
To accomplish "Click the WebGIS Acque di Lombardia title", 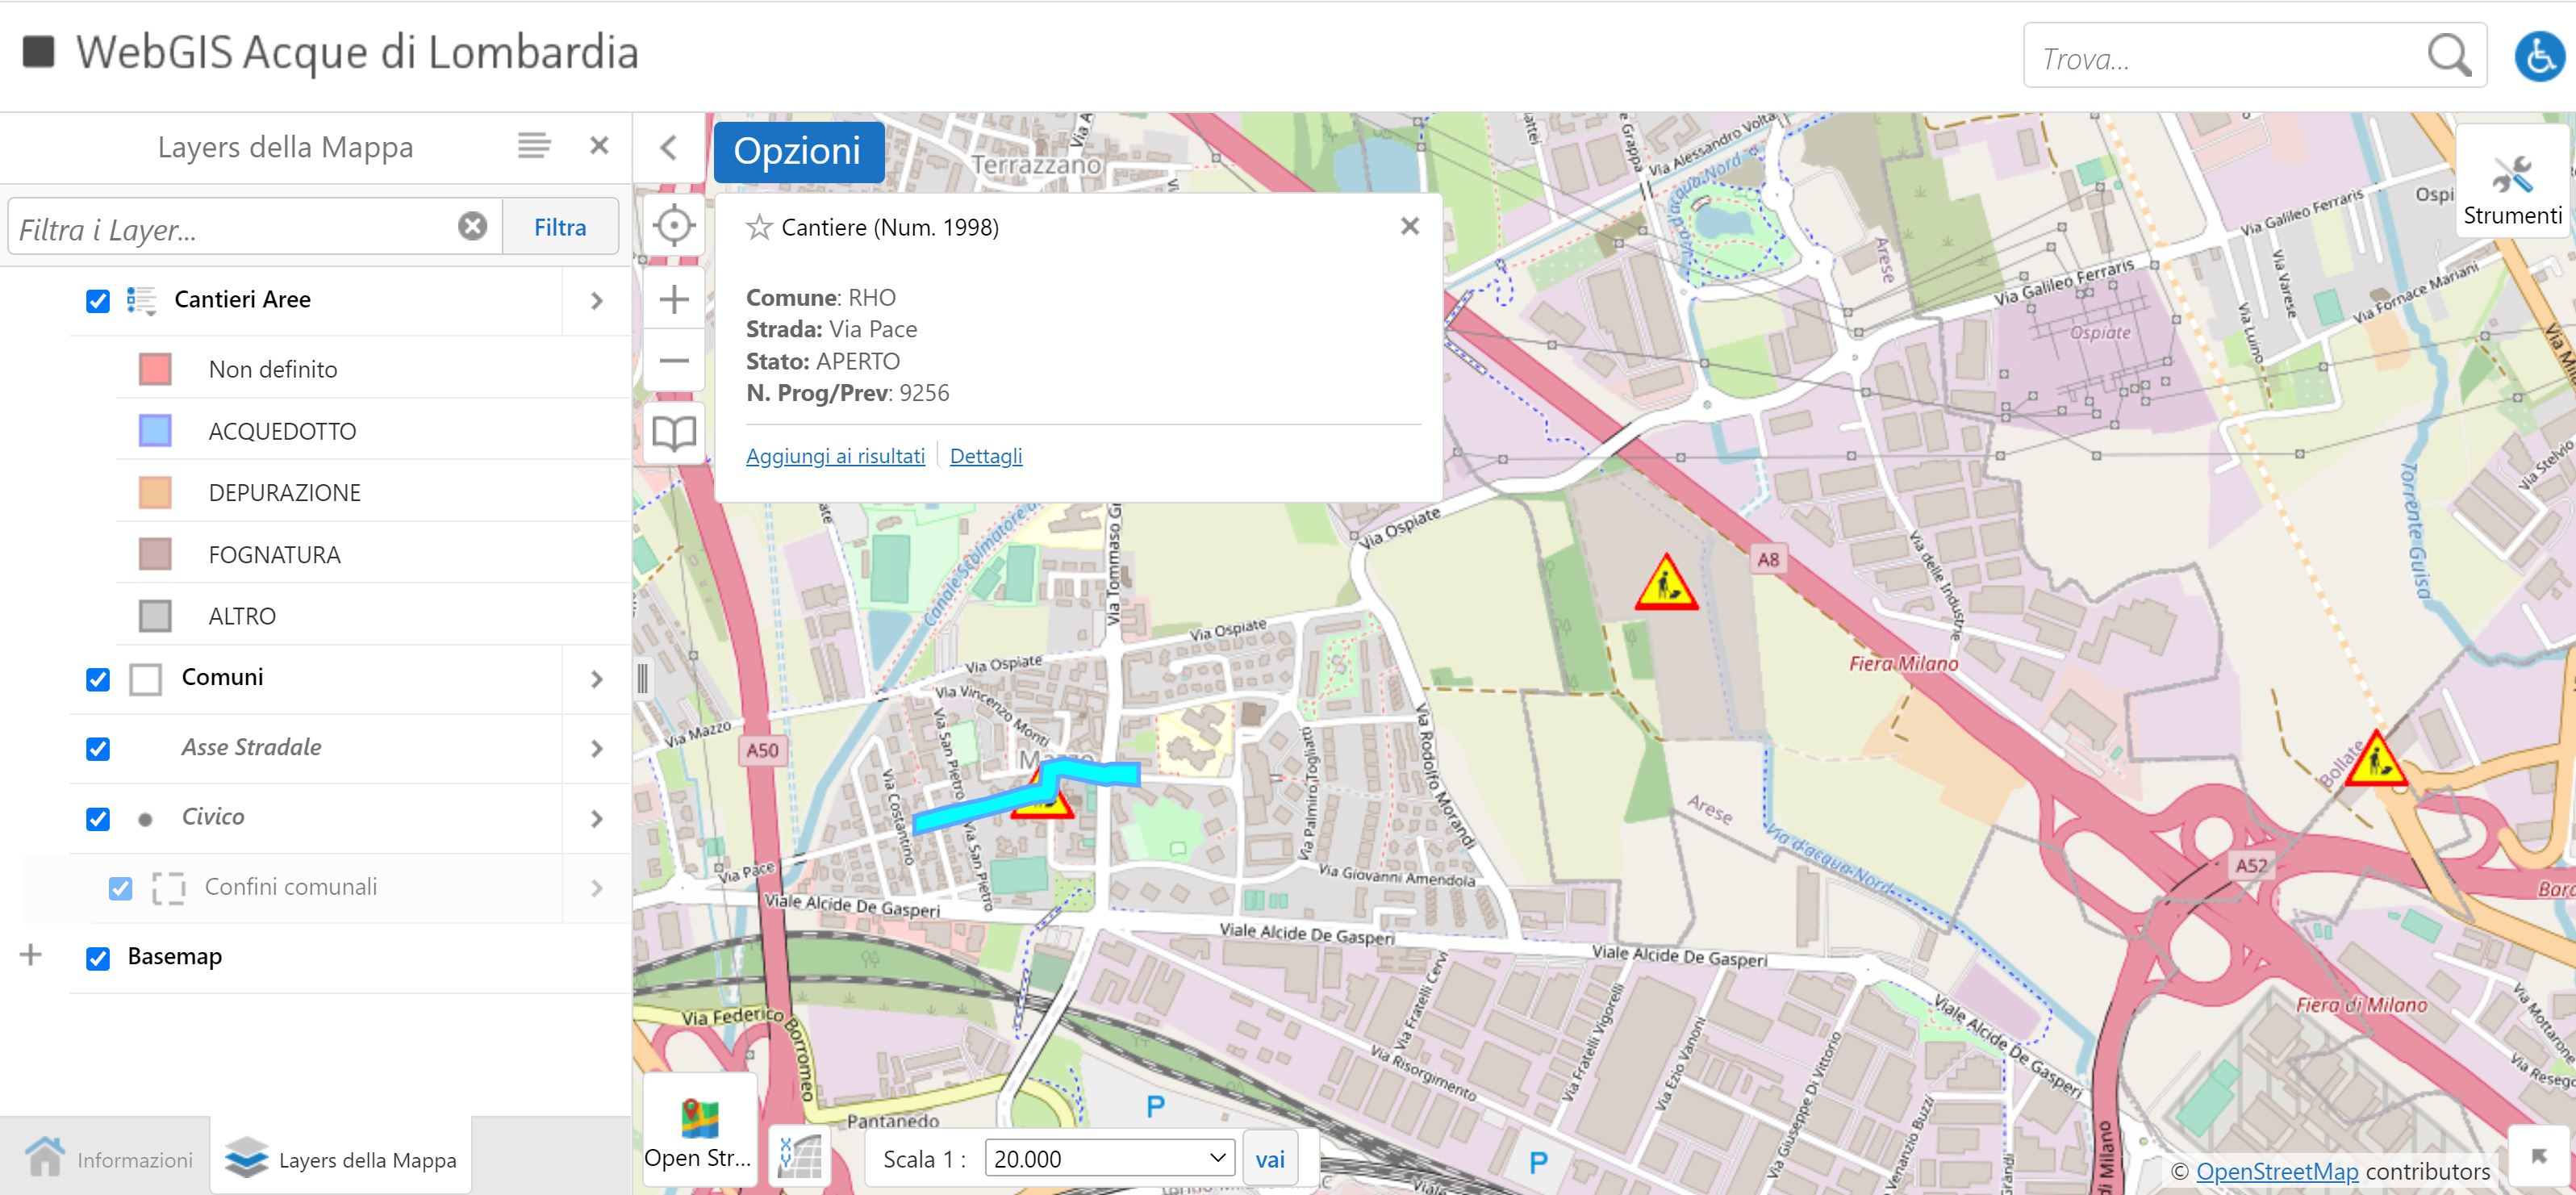I will pyautogui.click(x=357, y=52).
